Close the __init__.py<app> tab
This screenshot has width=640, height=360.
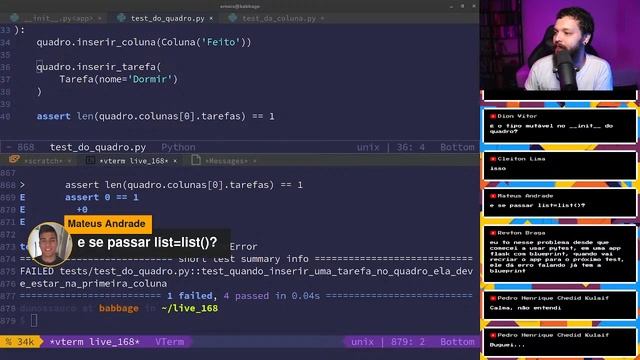coord(100,18)
